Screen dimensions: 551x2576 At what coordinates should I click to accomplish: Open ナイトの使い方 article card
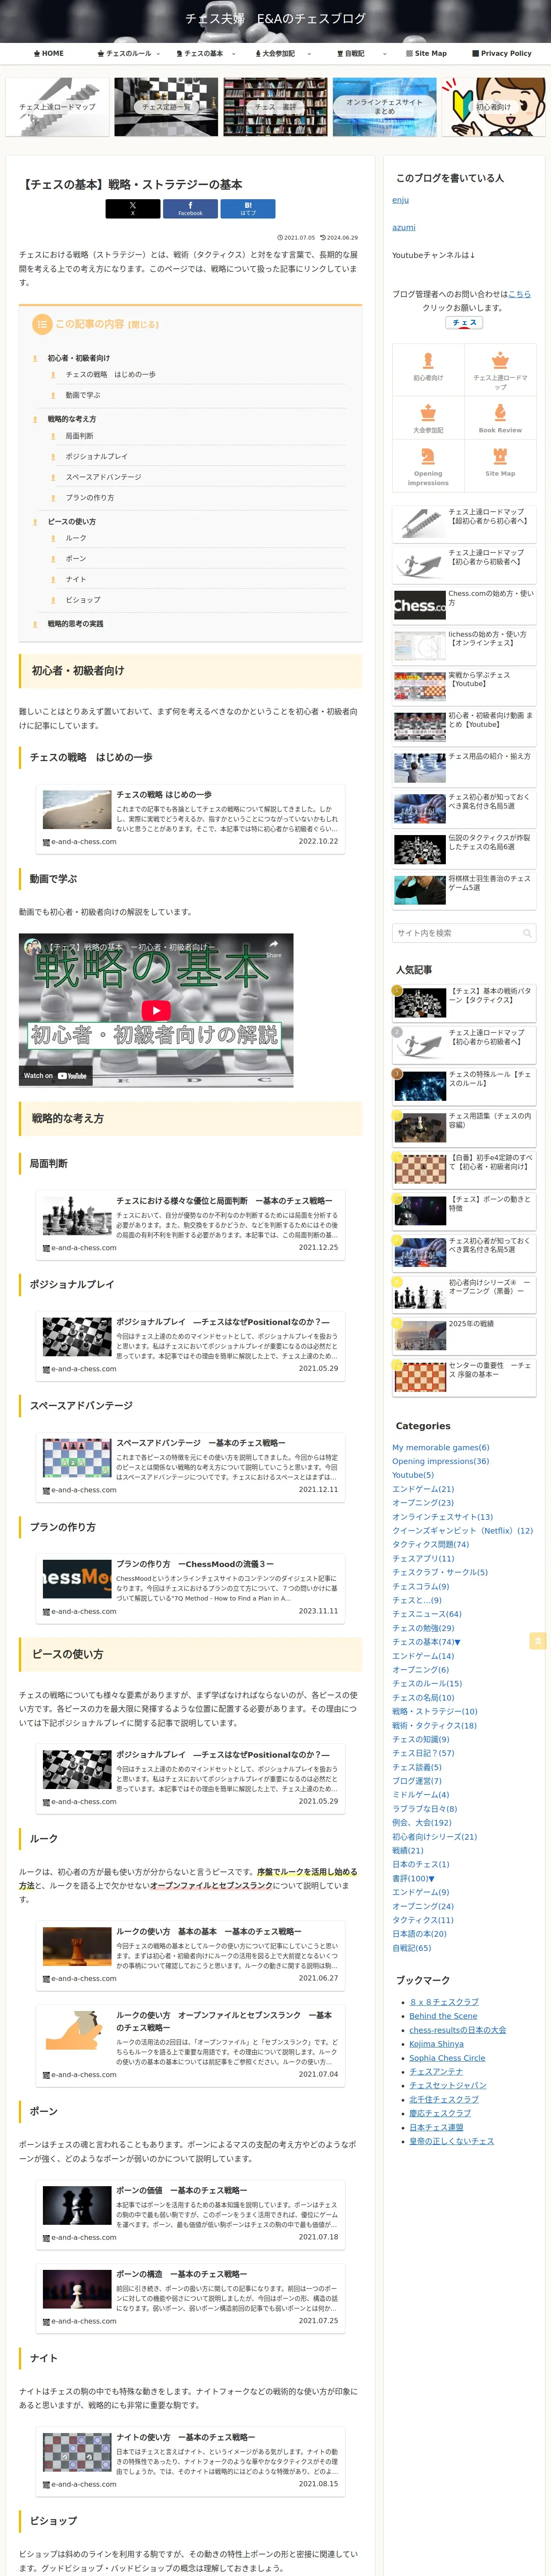click(x=190, y=2462)
